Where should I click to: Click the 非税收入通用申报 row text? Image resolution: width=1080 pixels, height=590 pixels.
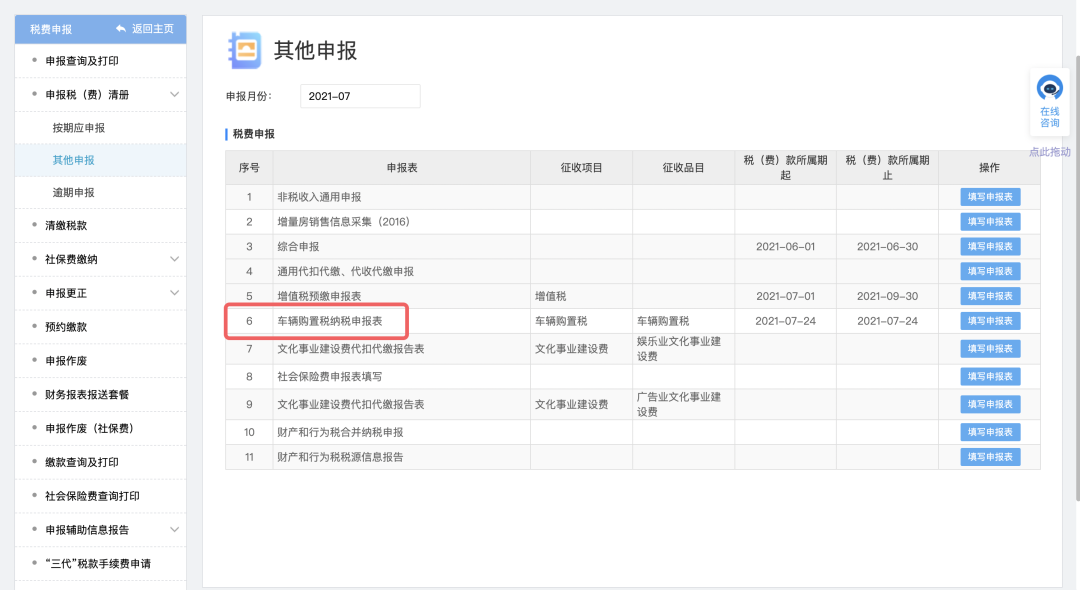pyautogui.click(x=320, y=197)
